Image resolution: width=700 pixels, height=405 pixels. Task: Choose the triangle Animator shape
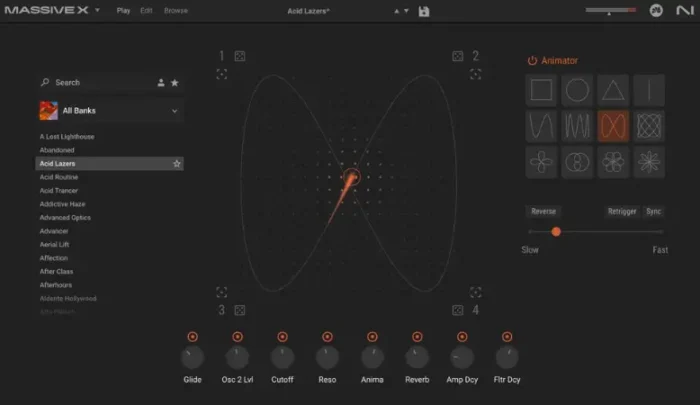[x=612, y=90]
